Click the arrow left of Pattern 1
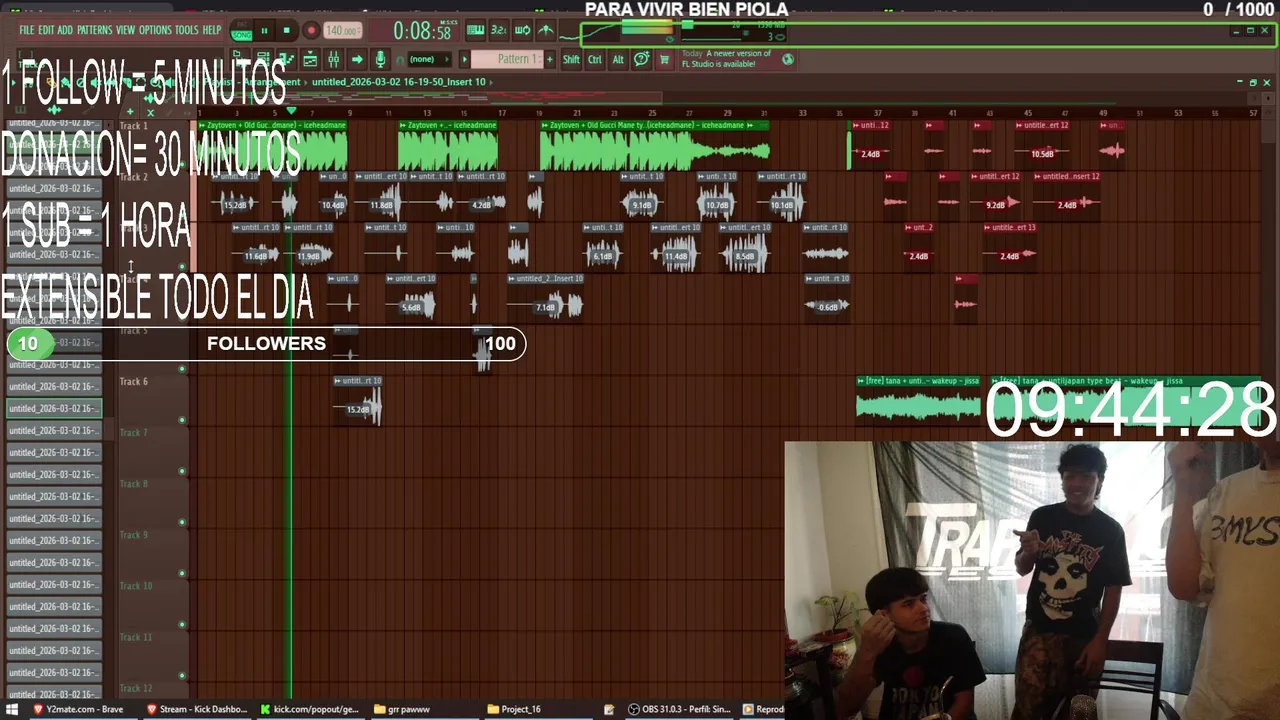 tap(464, 59)
